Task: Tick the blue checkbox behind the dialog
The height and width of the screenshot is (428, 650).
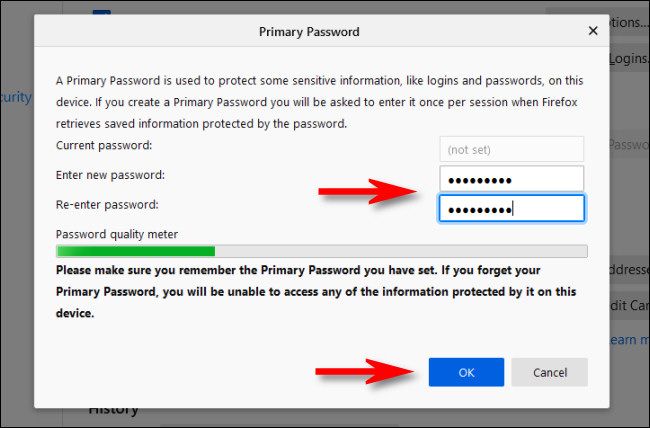Action: (x=101, y=13)
